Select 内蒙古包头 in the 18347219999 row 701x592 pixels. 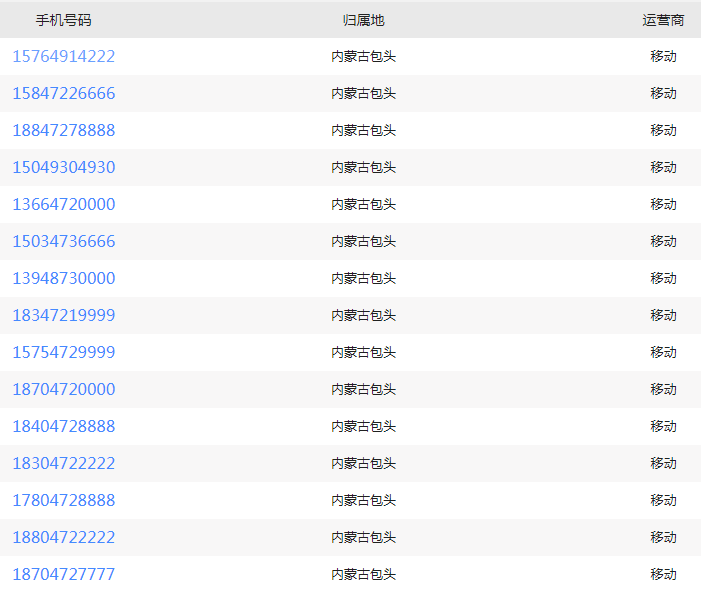coord(363,315)
